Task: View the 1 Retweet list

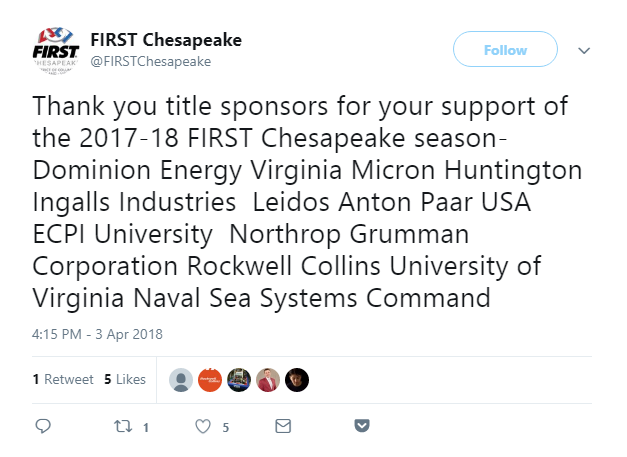Action: click(63, 379)
